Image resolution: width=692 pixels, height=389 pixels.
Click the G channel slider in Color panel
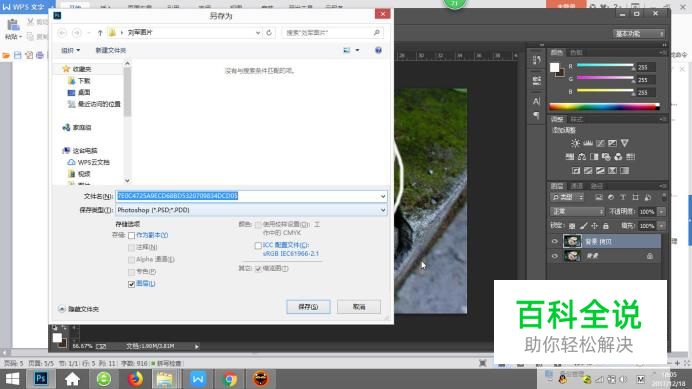[x=605, y=78]
